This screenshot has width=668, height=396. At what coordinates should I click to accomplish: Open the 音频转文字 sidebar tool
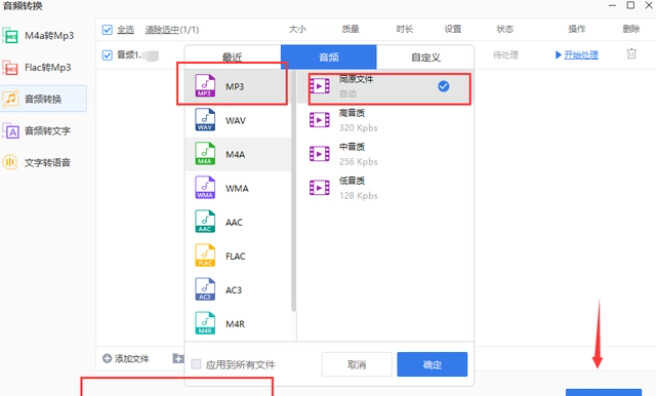tap(43, 131)
